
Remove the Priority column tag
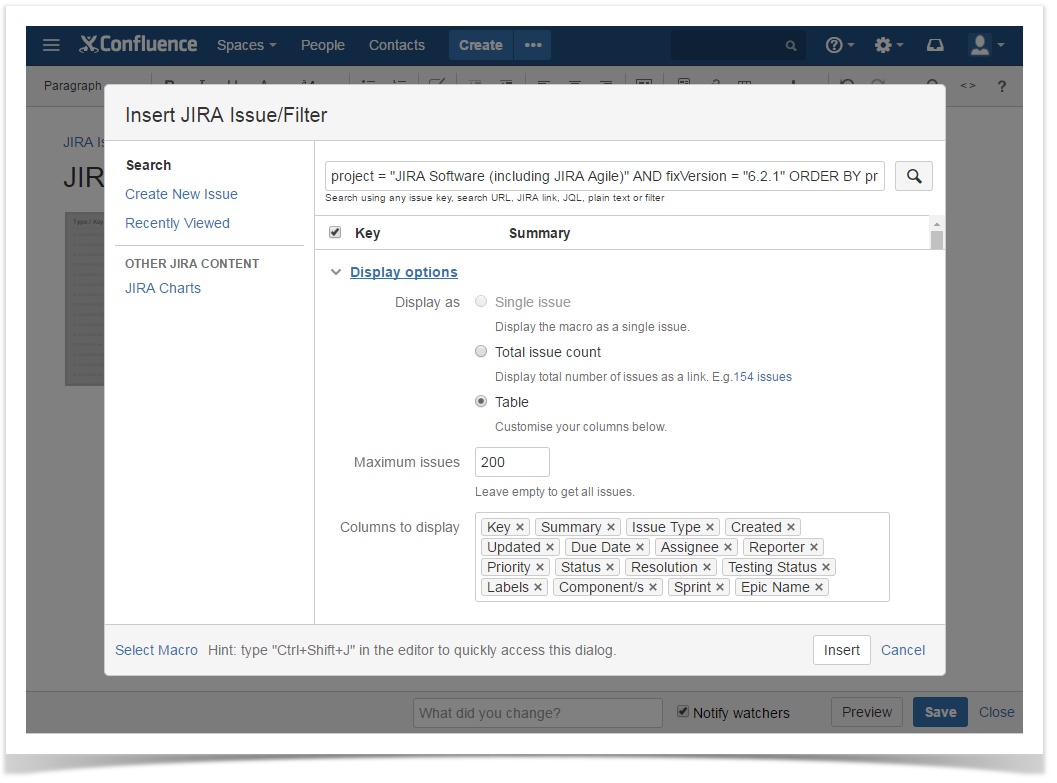pos(540,568)
